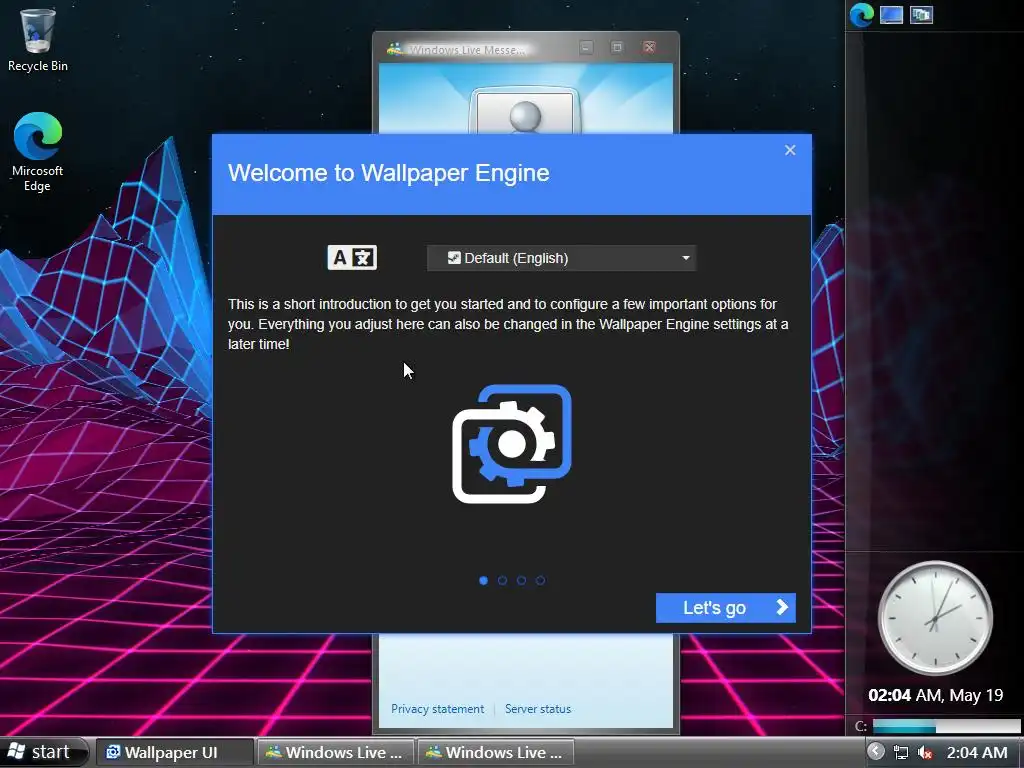
Task: Click the analog clock sidebar gadget
Action: (935, 618)
